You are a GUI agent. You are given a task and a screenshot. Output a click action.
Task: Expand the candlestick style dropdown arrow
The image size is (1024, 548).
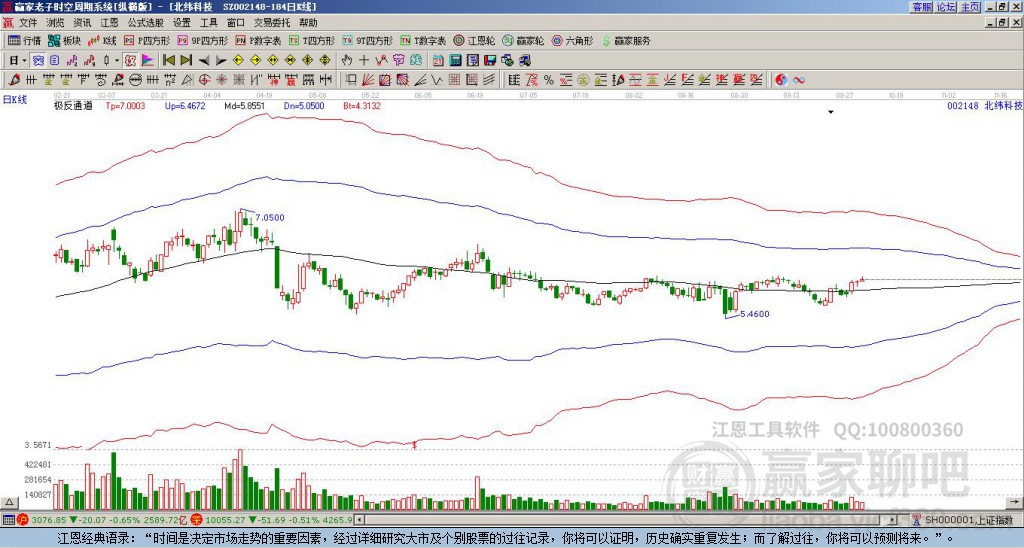pyautogui.click(x=116, y=61)
